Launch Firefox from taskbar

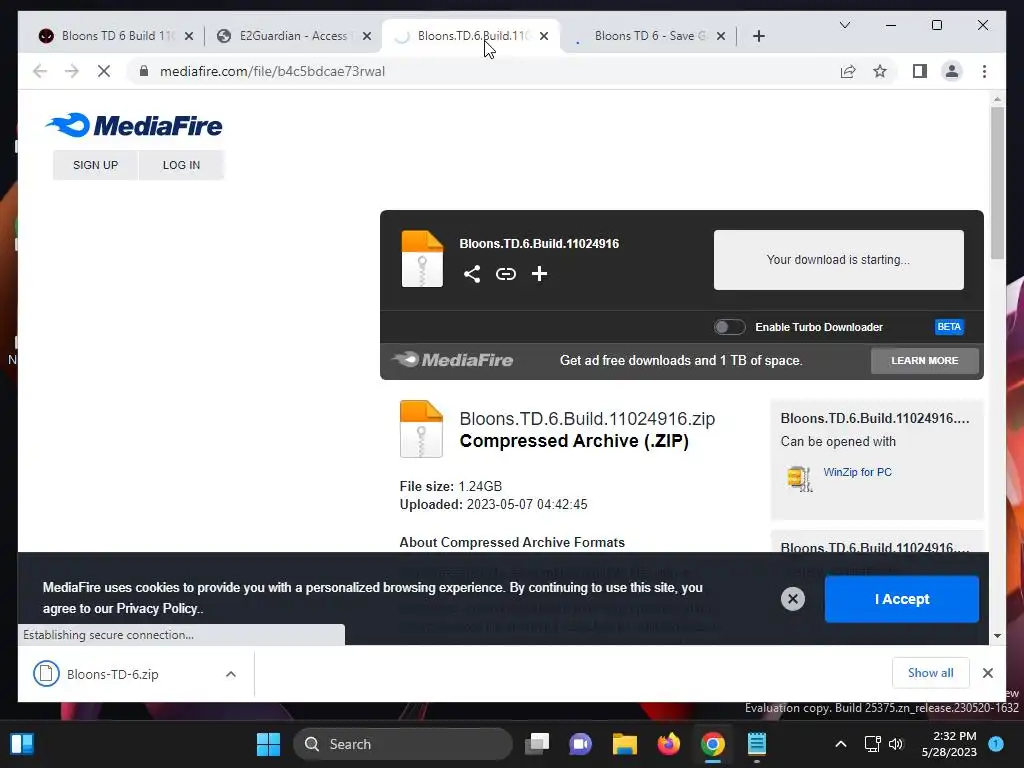pyautogui.click(x=668, y=744)
